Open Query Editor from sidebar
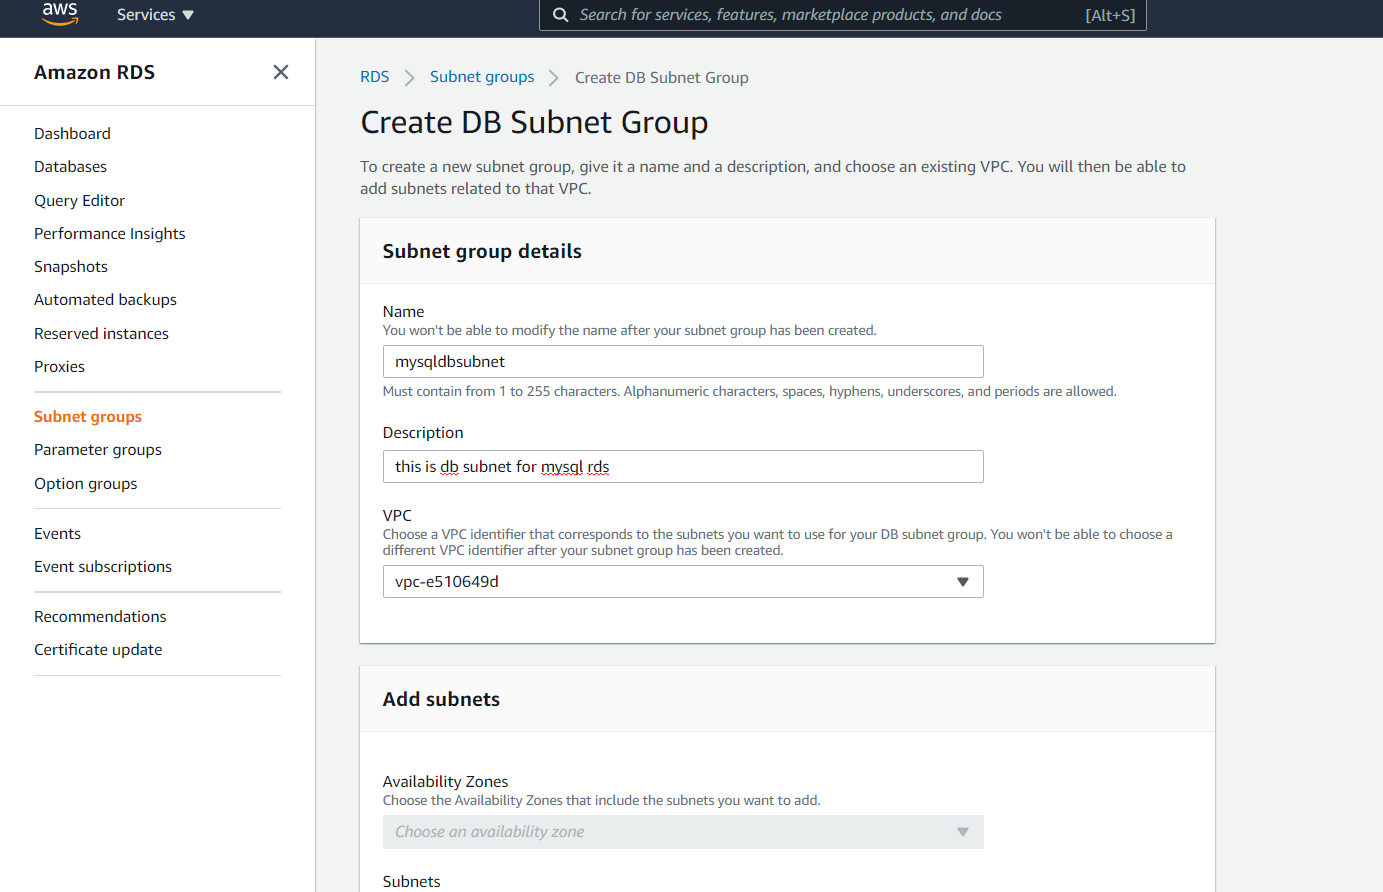Viewport: 1383px width, 892px height. point(79,201)
